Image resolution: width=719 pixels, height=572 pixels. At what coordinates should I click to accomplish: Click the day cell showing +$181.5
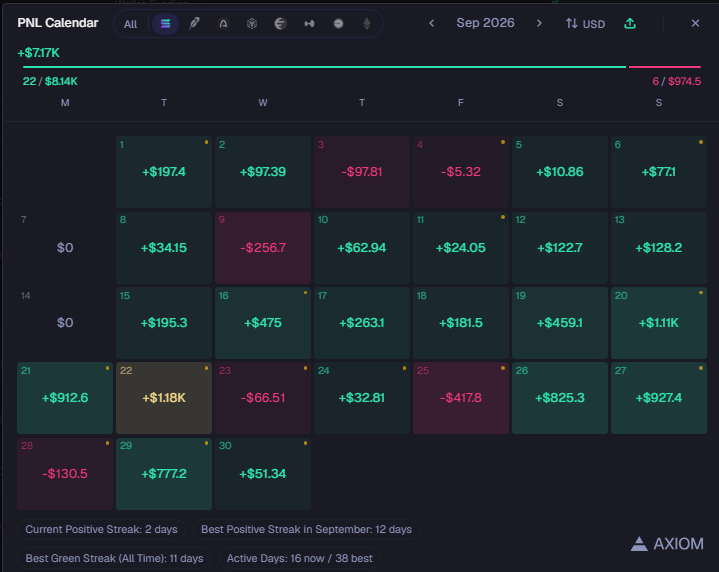(x=461, y=323)
